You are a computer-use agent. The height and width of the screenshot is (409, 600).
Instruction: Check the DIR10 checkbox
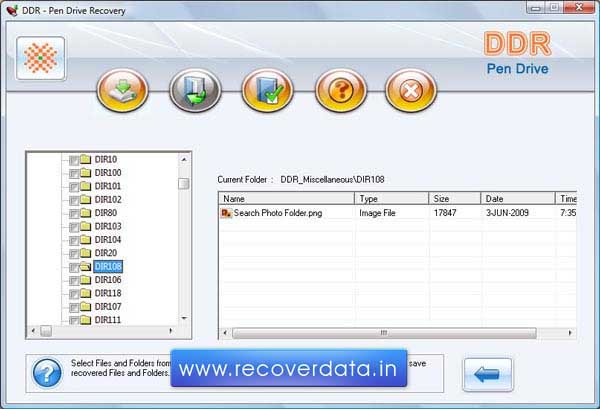[74, 160]
